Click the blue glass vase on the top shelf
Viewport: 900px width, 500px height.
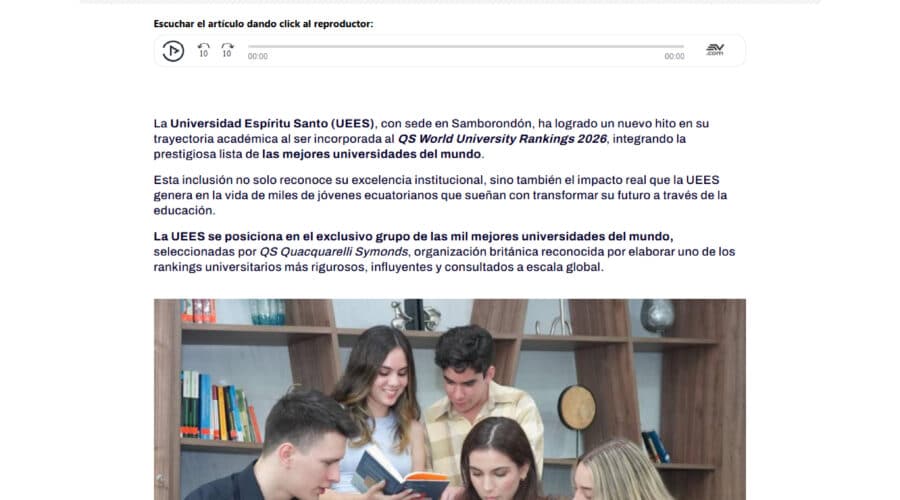point(267,311)
